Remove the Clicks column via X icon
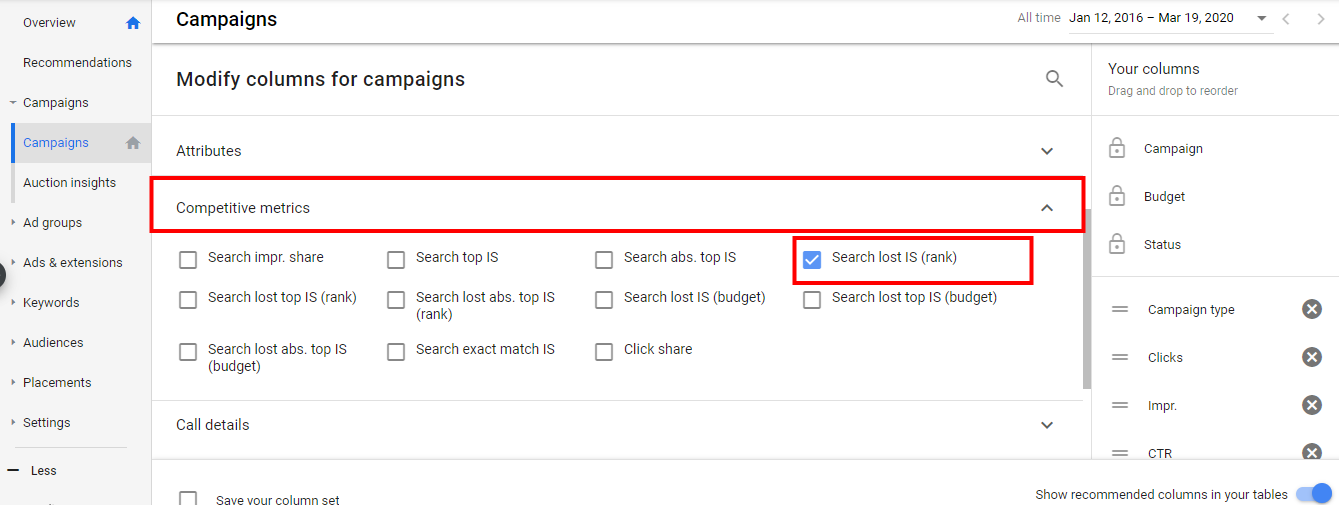The height and width of the screenshot is (505, 1339). click(1312, 357)
